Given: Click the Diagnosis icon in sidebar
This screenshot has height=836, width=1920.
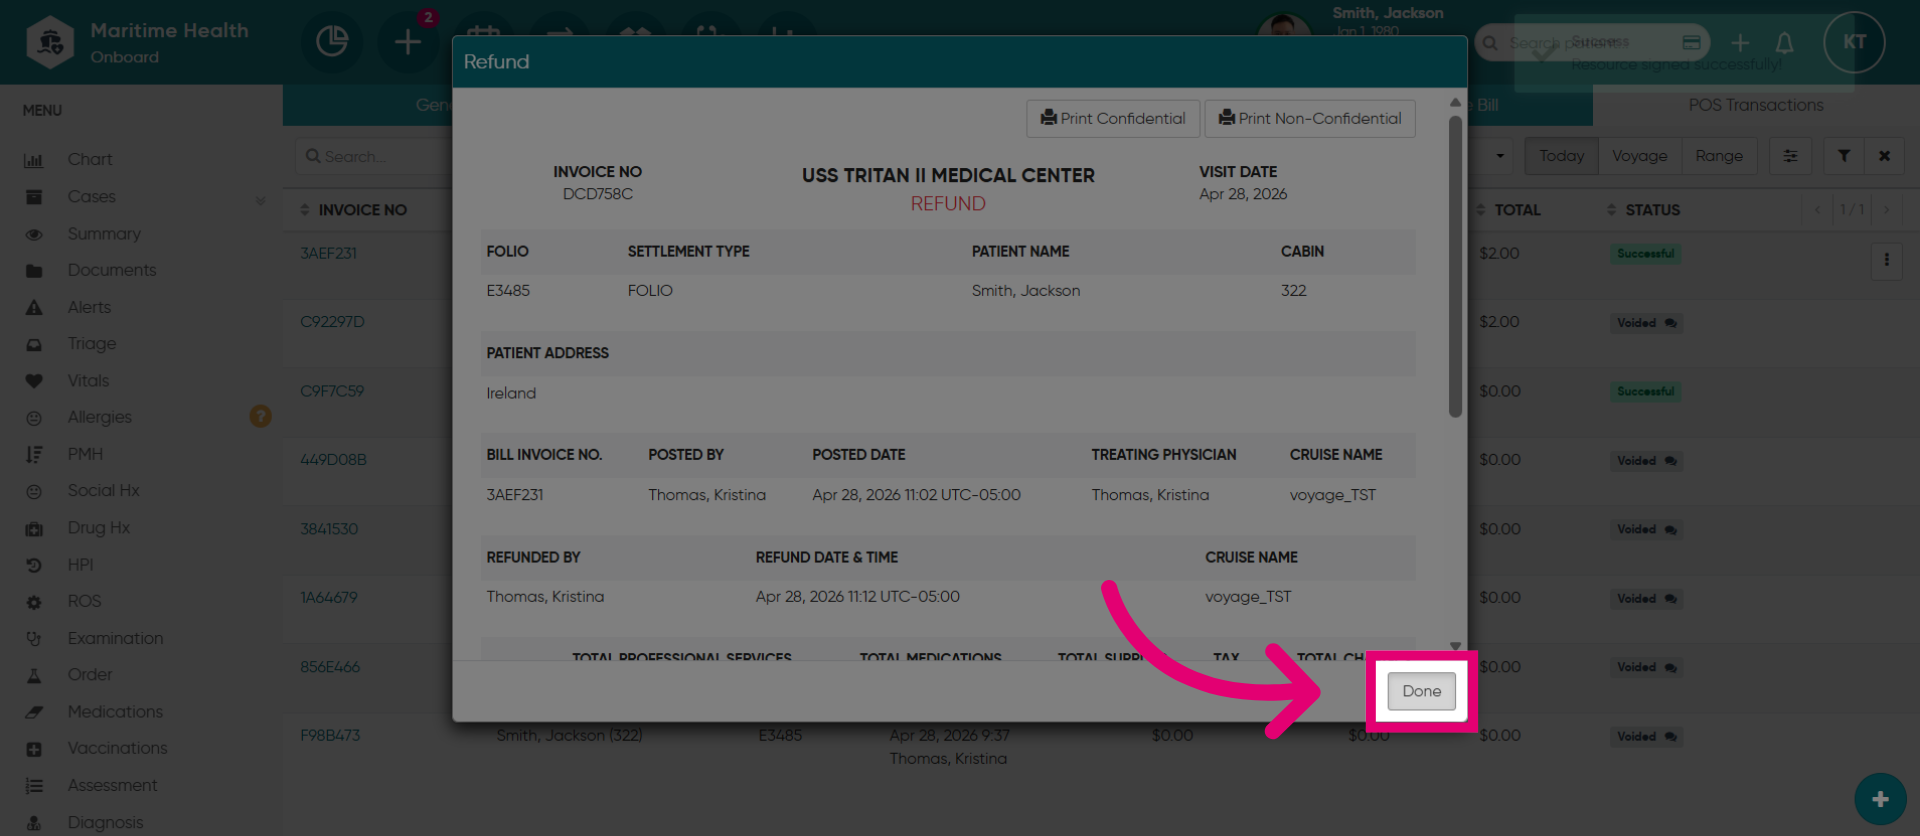Looking at the screenshot, I should coord(34,823).
